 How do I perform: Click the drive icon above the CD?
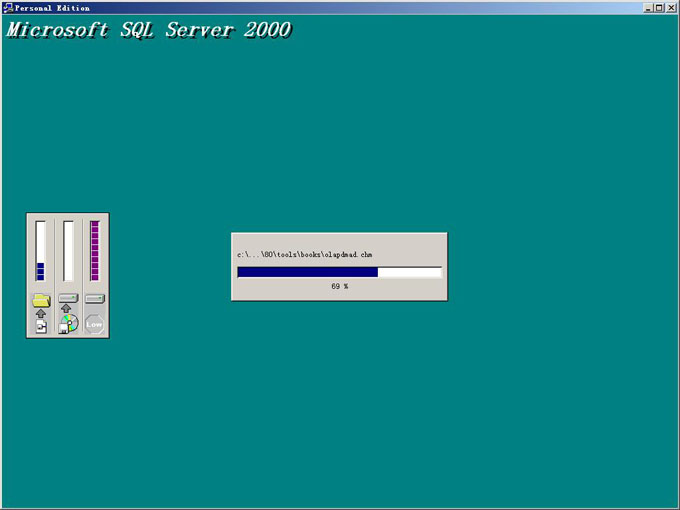pos(68,298)
